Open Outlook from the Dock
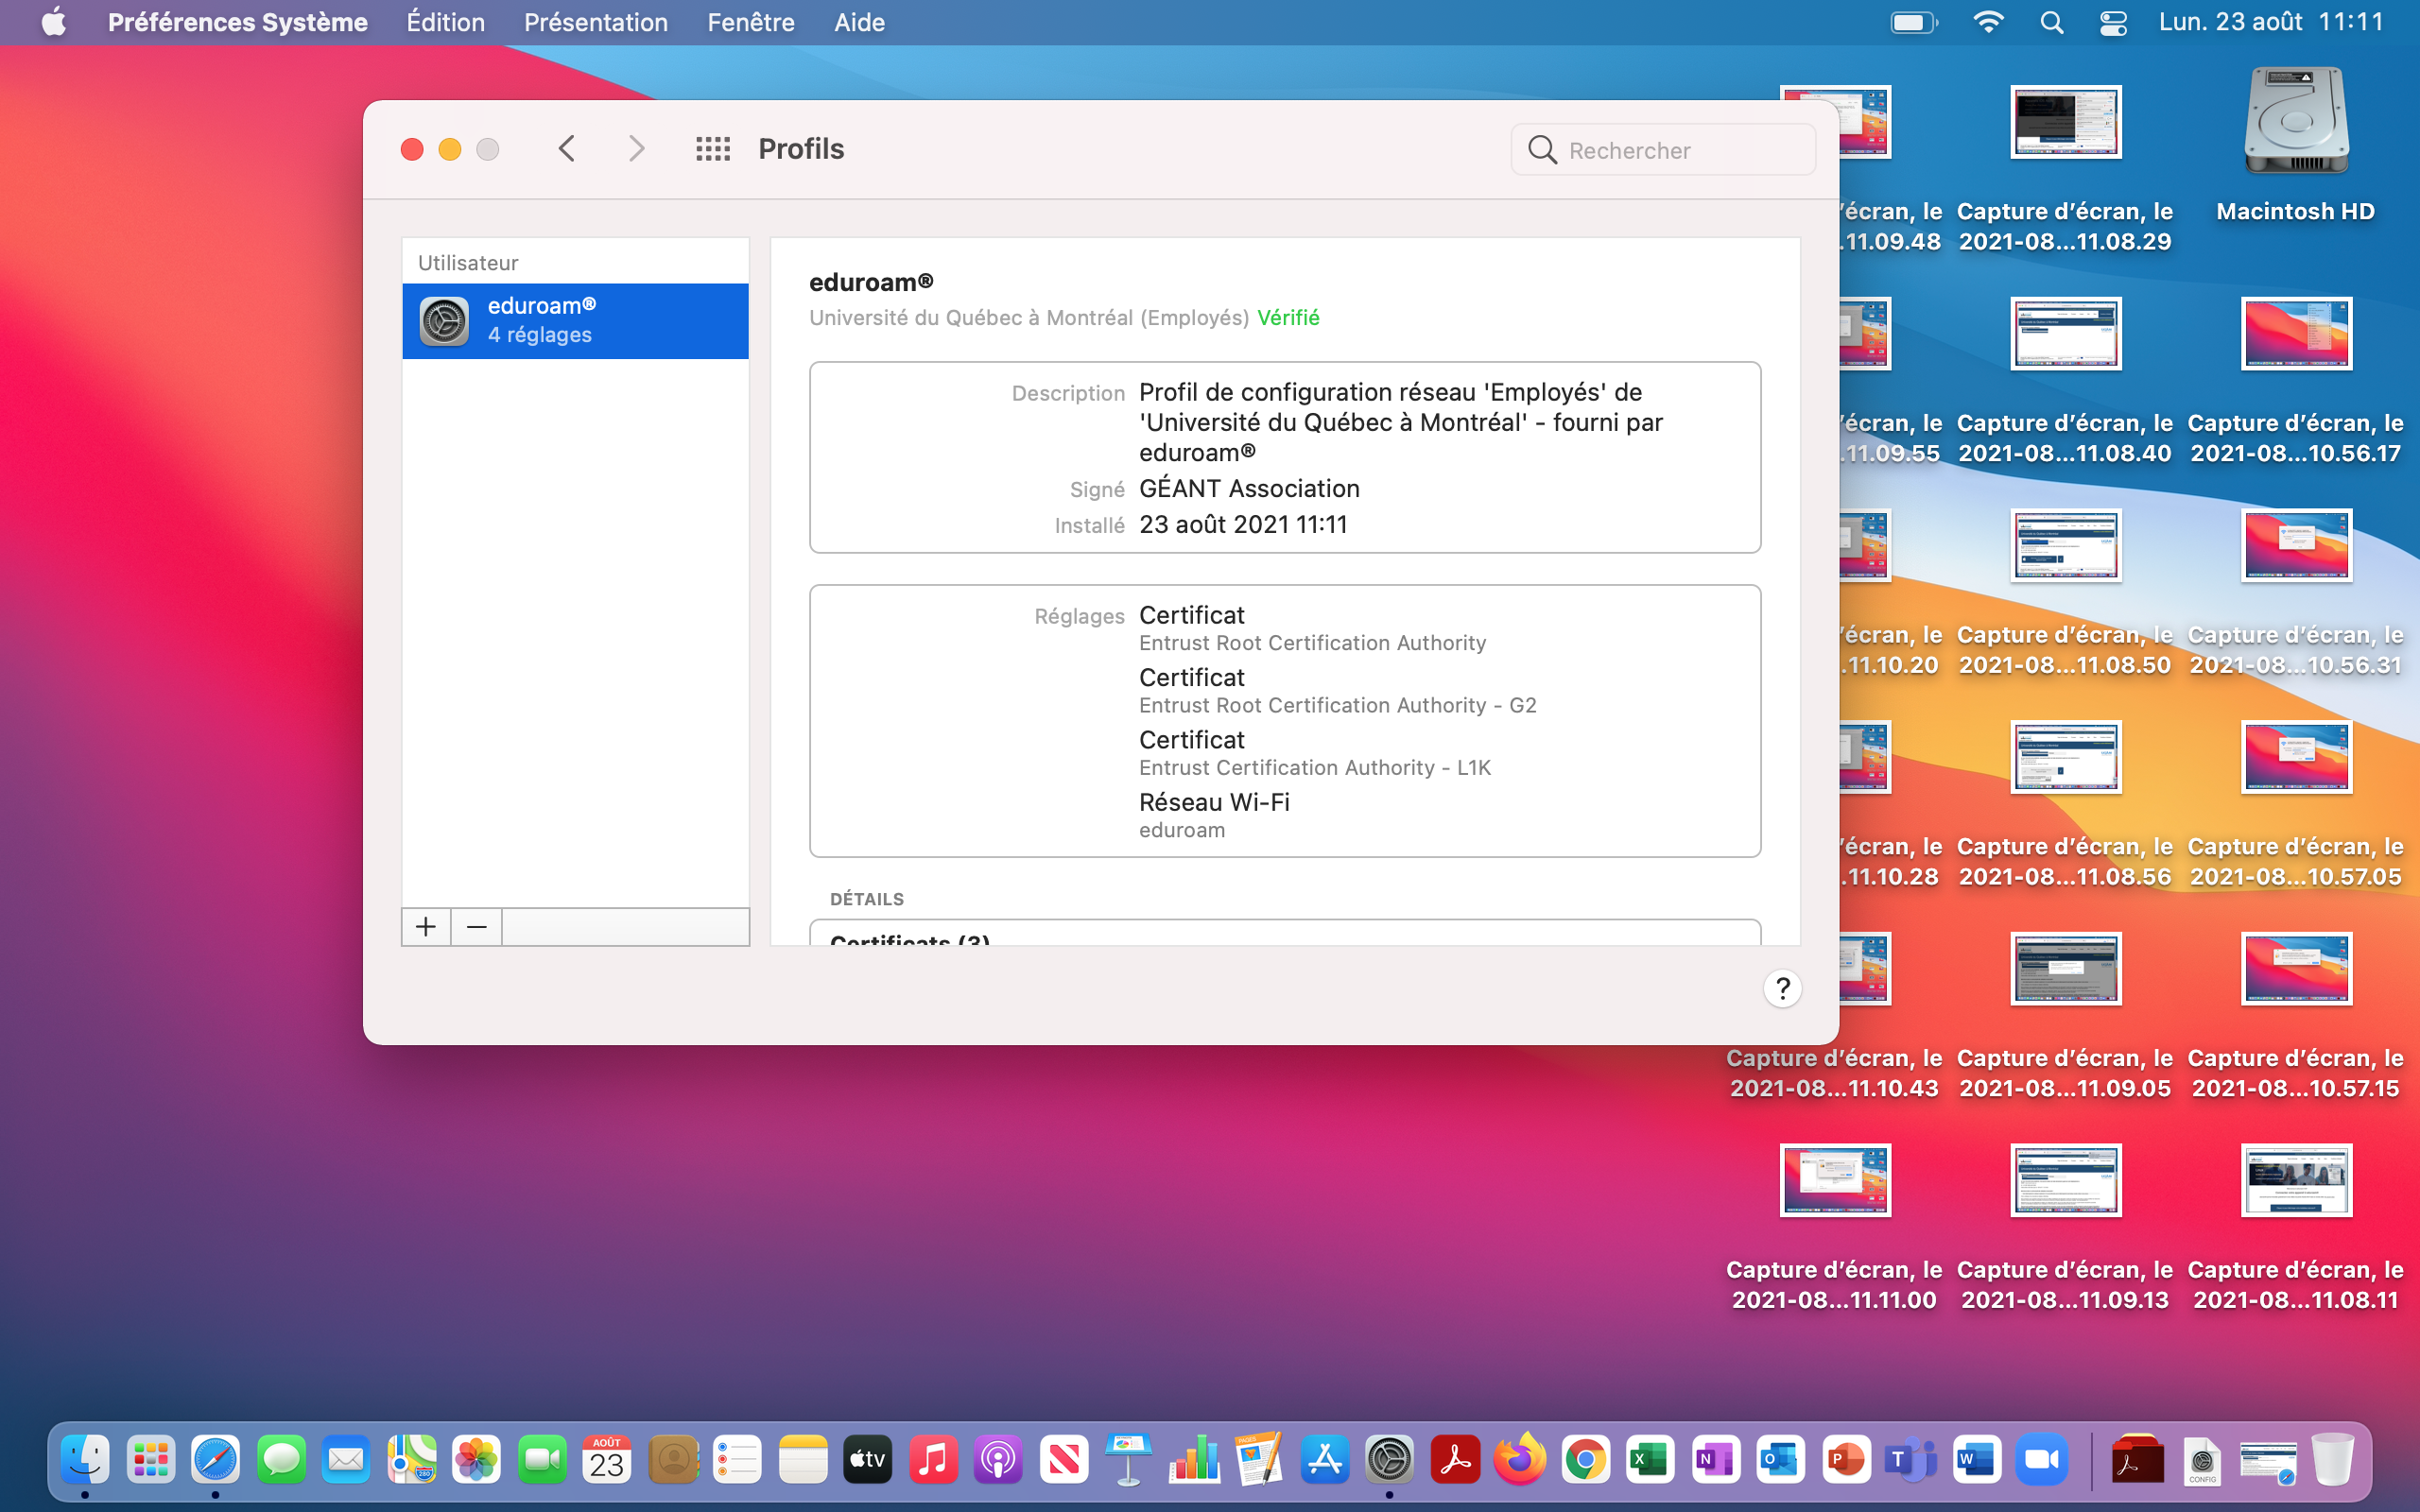The image size is (2420, 1512). [x=1781, y=1460]
